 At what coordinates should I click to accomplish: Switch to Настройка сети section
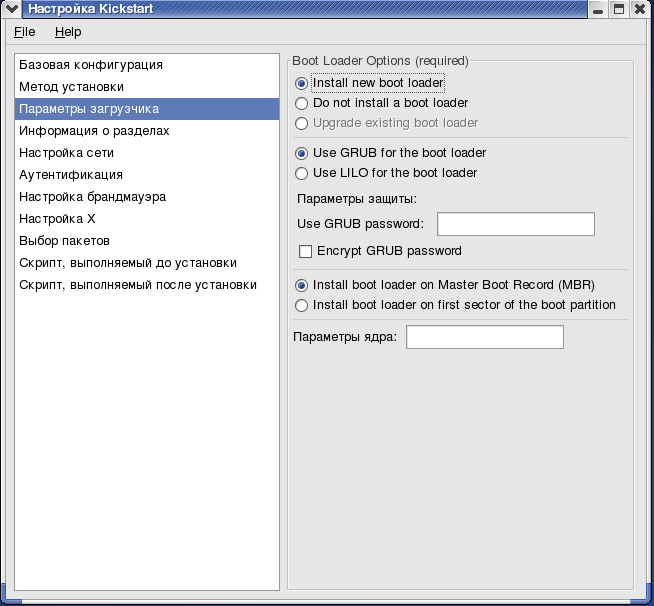tap(147, 153)
